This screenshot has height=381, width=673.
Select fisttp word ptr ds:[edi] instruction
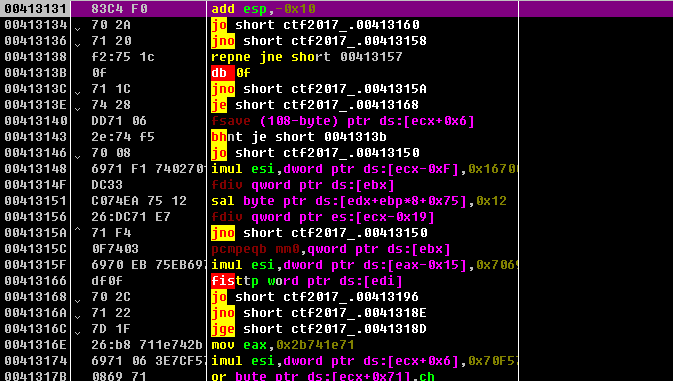click(x=307, y=281)
